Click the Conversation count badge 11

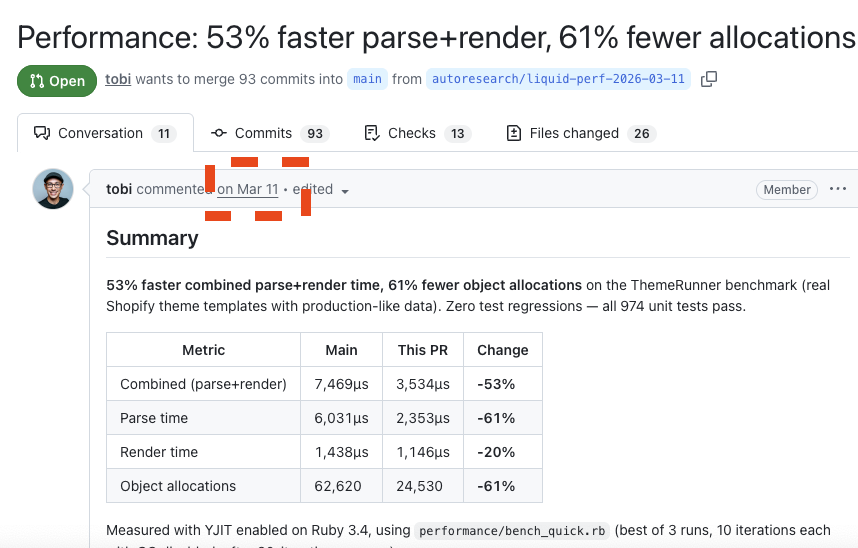tap(164, 134)
